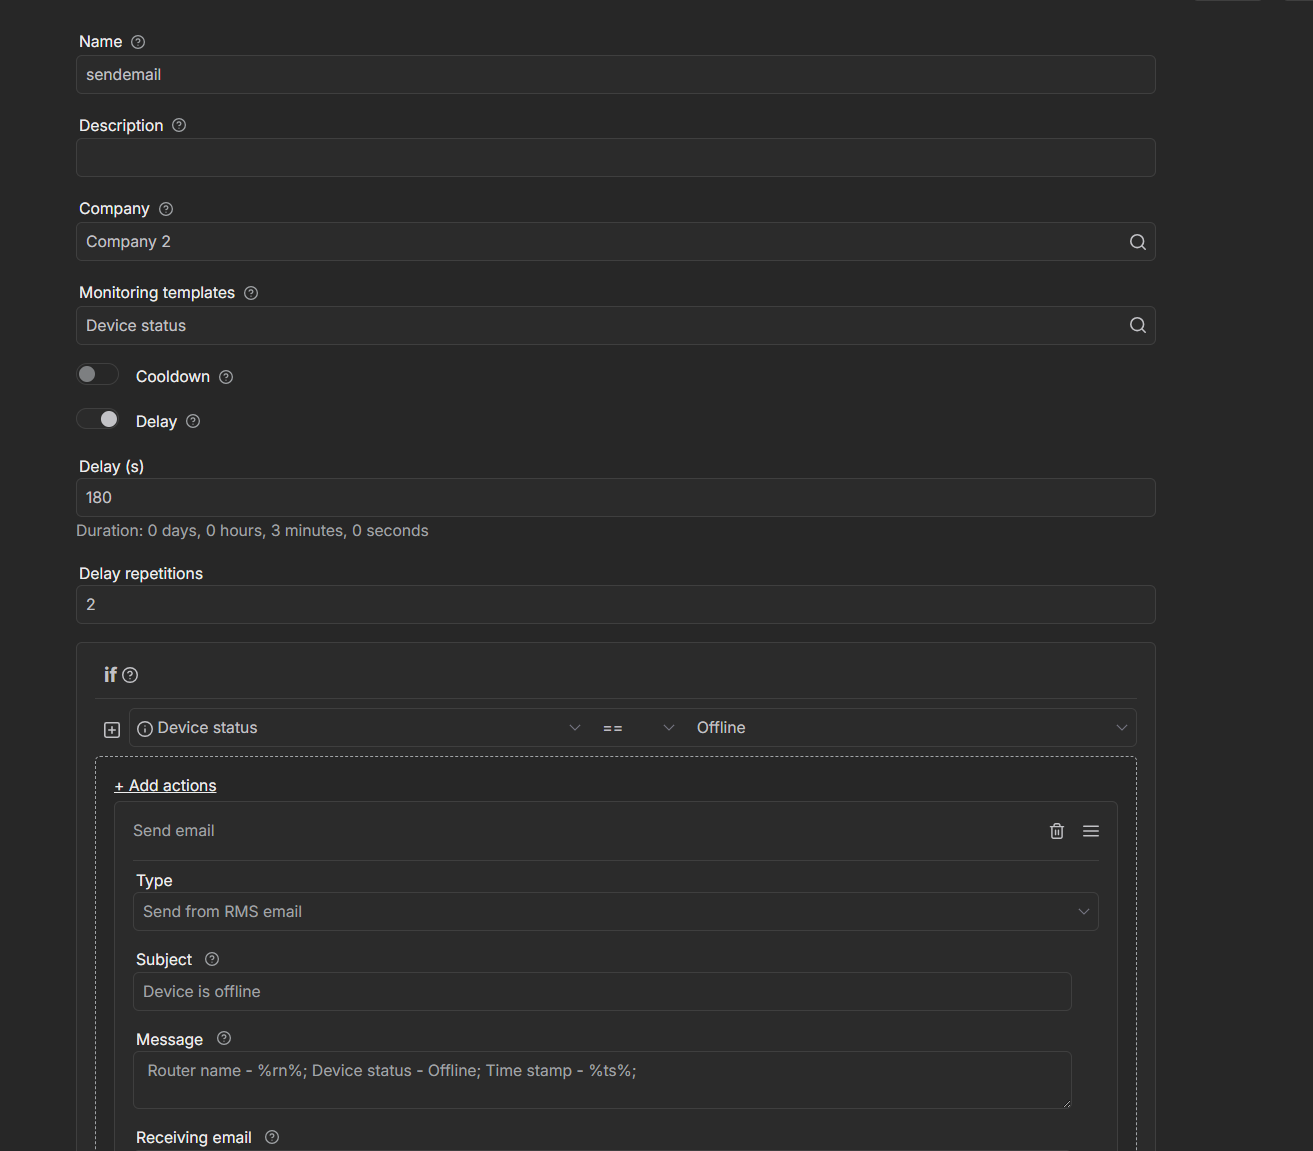This screenshot has width=1313, height=1151.
Task: Click the Delay repetitions input field
Action: [615, 605]
